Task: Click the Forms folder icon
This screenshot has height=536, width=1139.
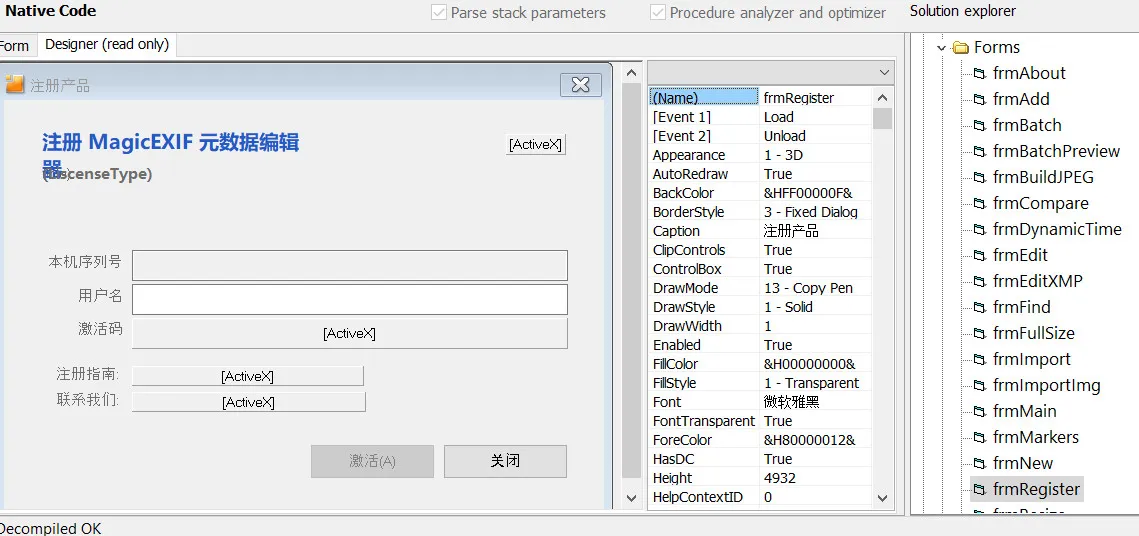Action: point(961,48)
